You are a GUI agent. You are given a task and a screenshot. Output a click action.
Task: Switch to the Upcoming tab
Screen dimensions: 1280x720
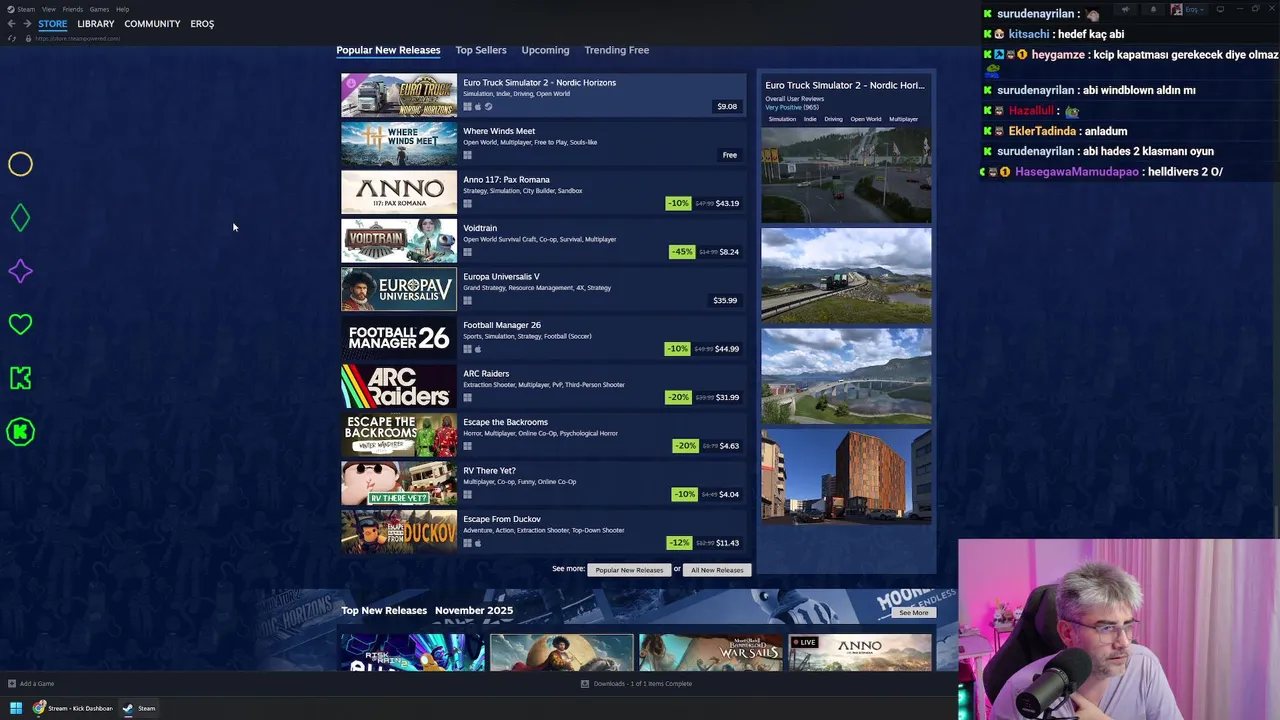pyautogui.click(x=545, y=50)
